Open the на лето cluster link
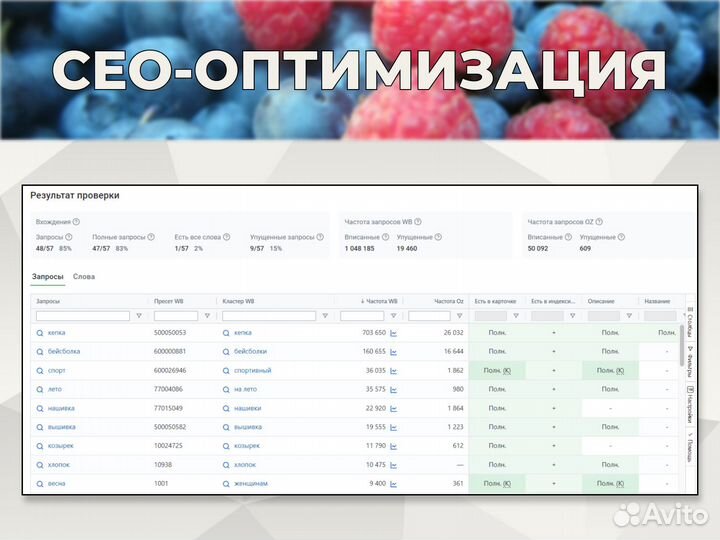 (246, 389)
